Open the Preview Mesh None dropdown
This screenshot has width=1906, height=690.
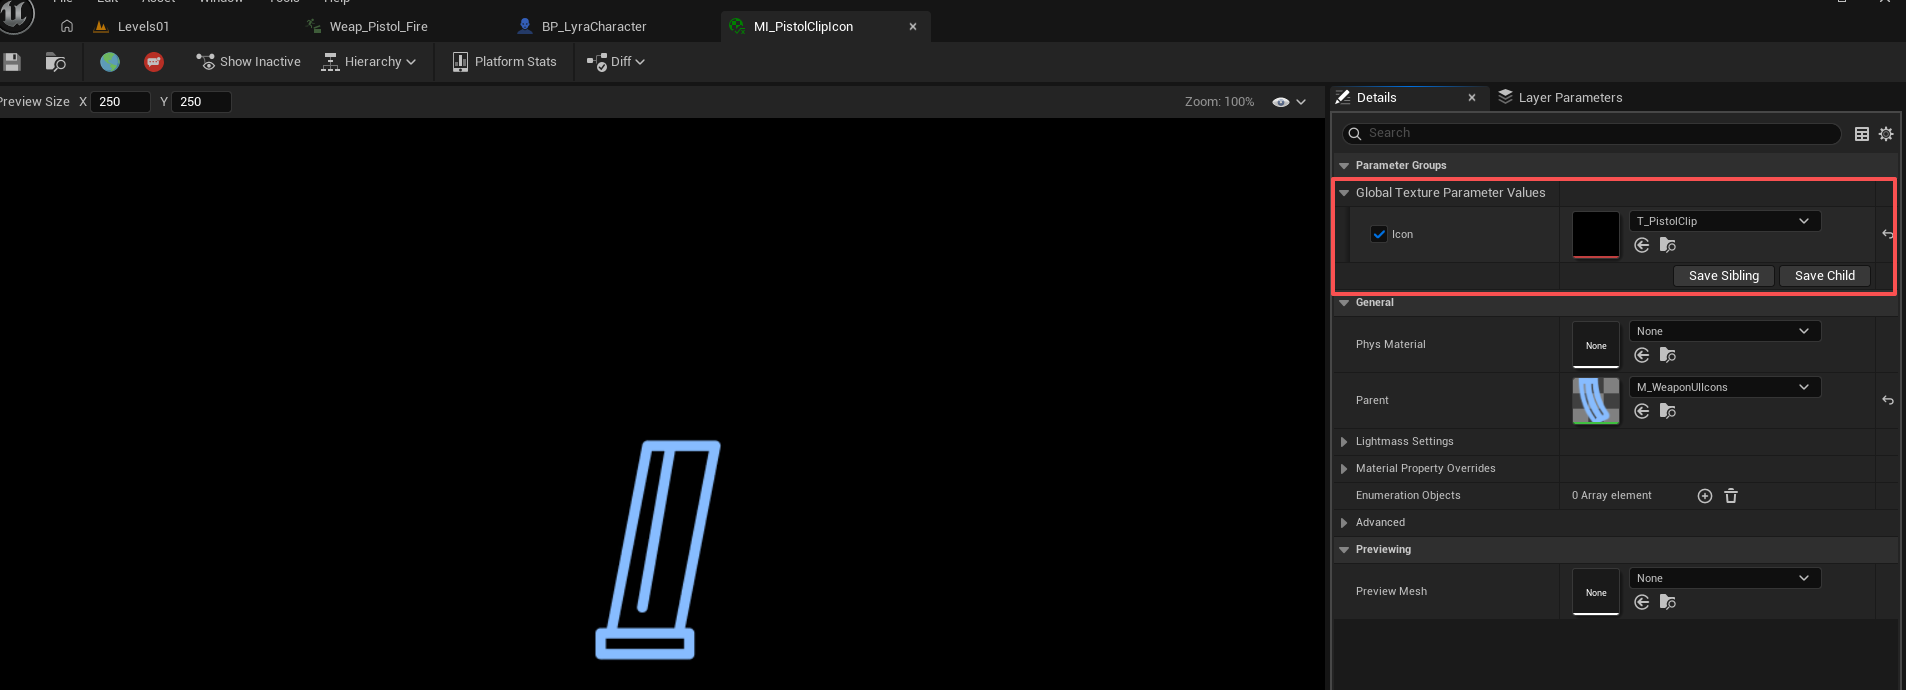point(1724,578)
